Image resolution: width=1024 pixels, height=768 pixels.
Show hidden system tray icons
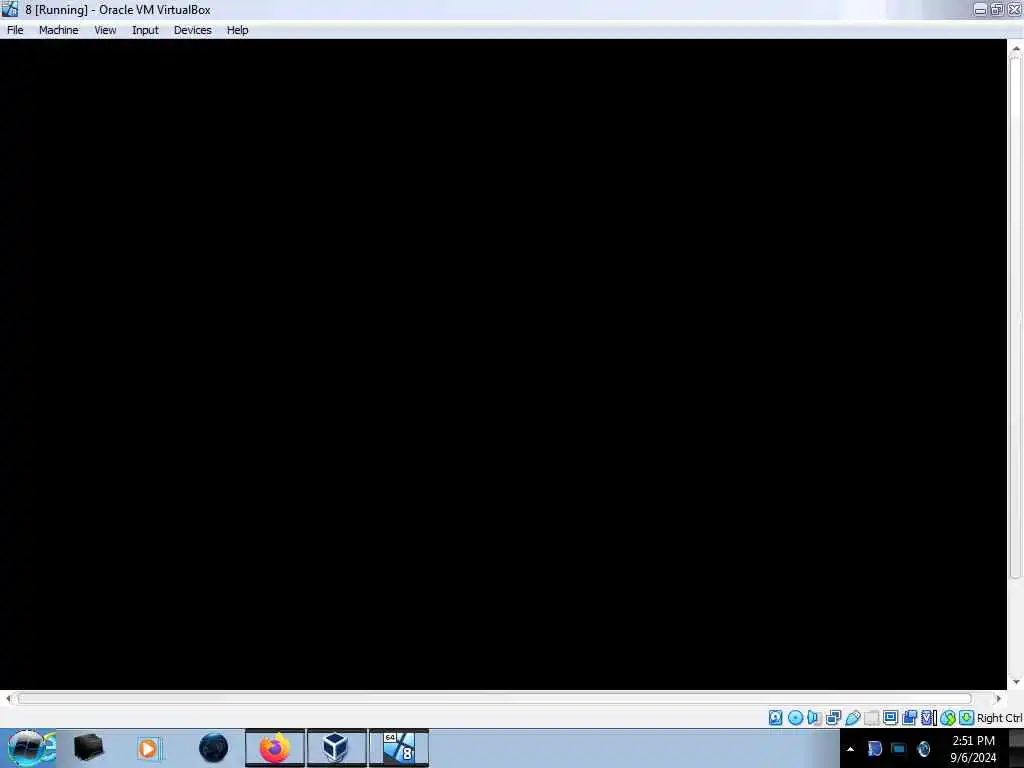(x=850, y=749)
